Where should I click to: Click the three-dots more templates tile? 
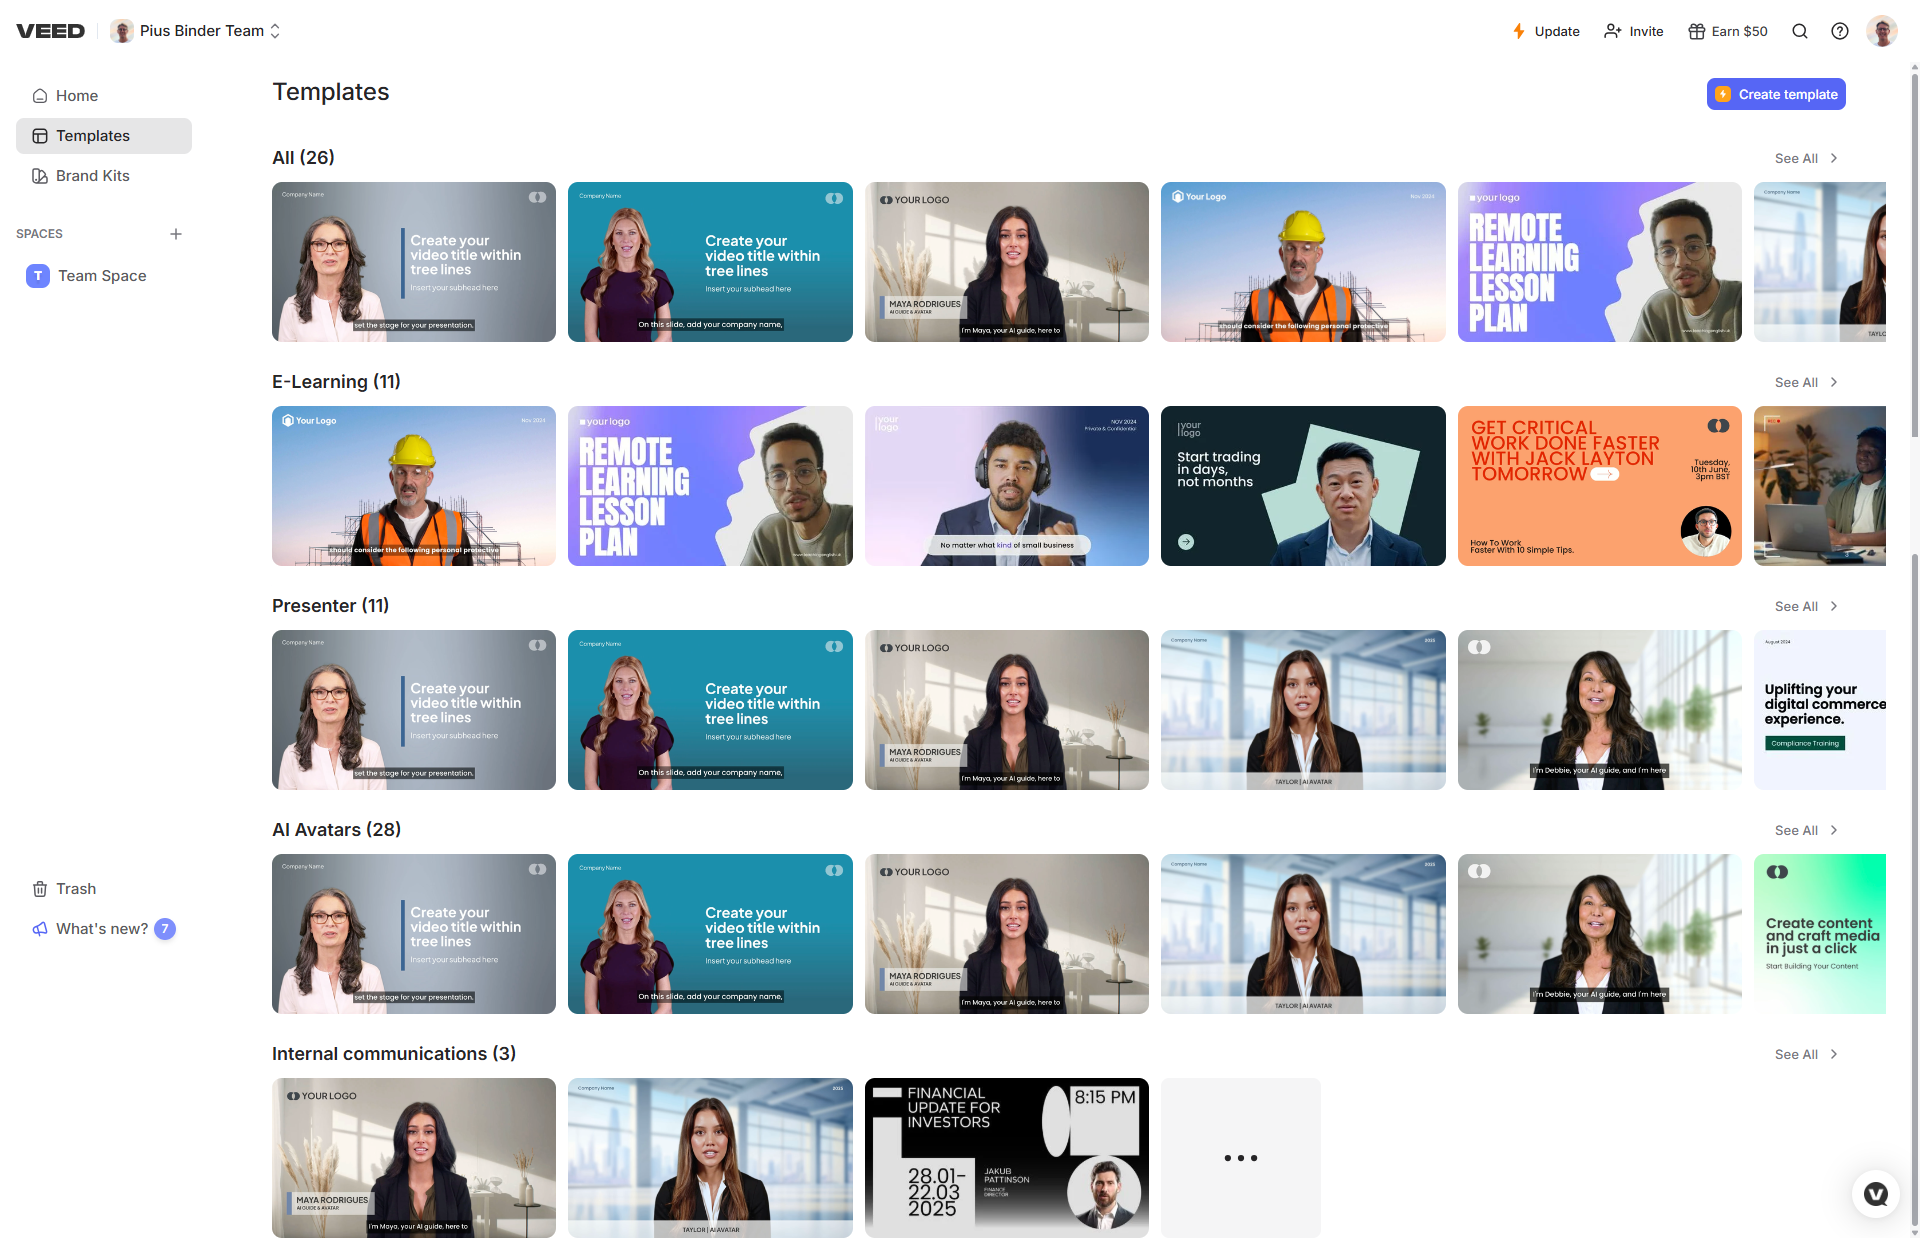click(1240, 1158)
